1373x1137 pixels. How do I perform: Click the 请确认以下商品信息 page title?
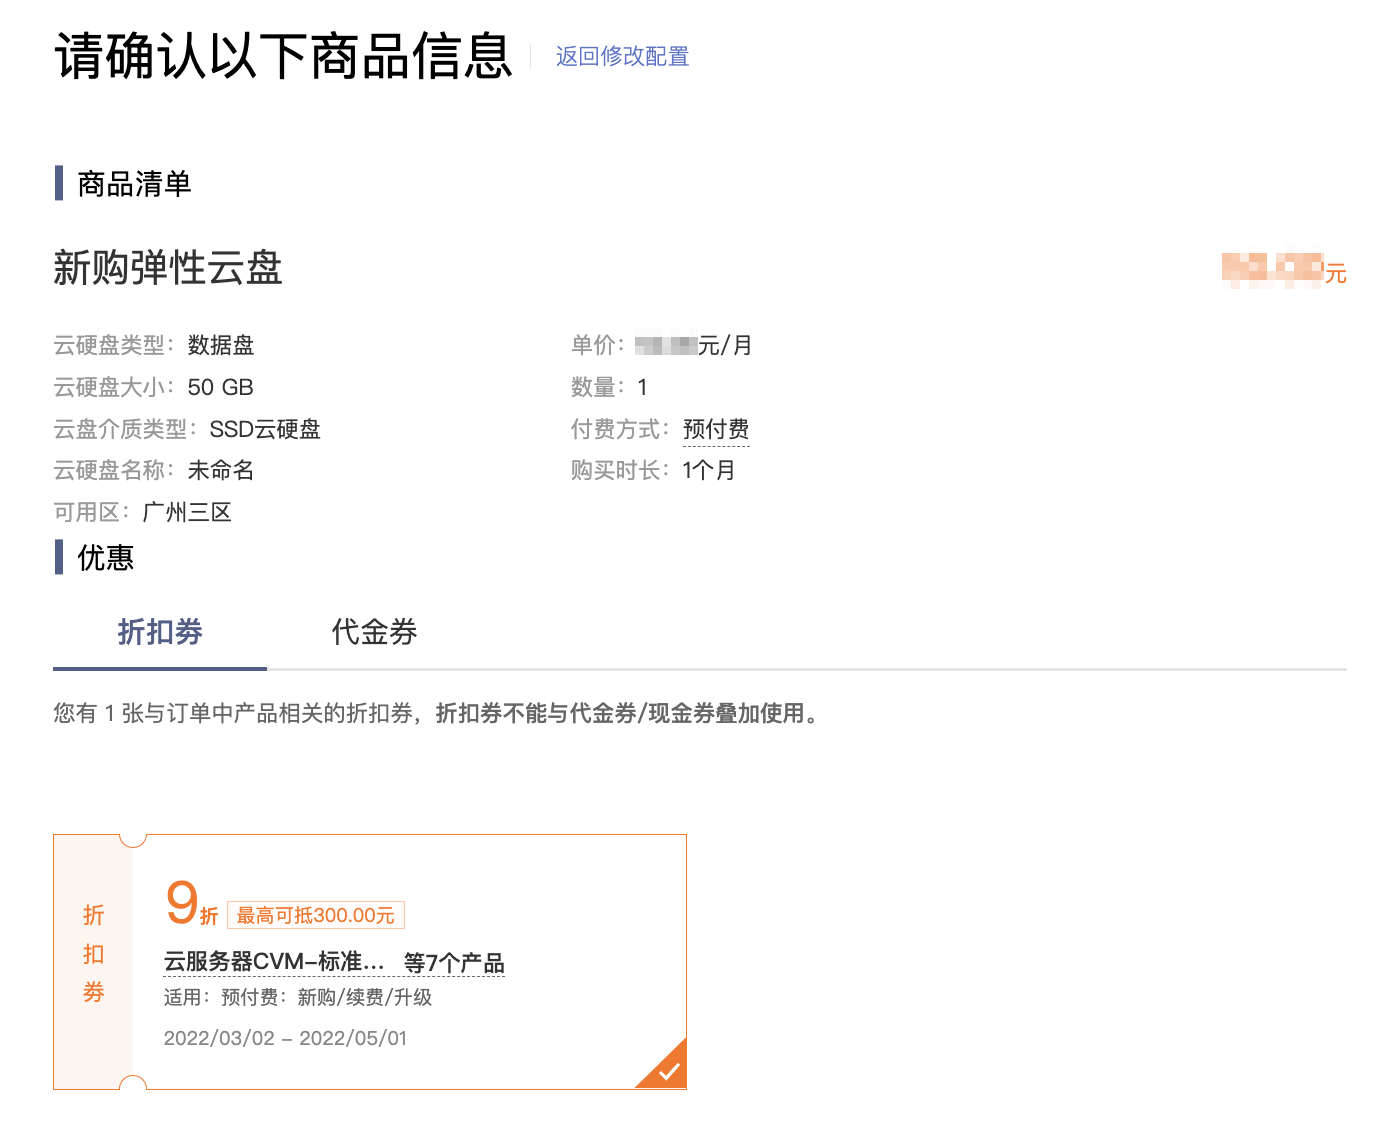coord(283,56)
